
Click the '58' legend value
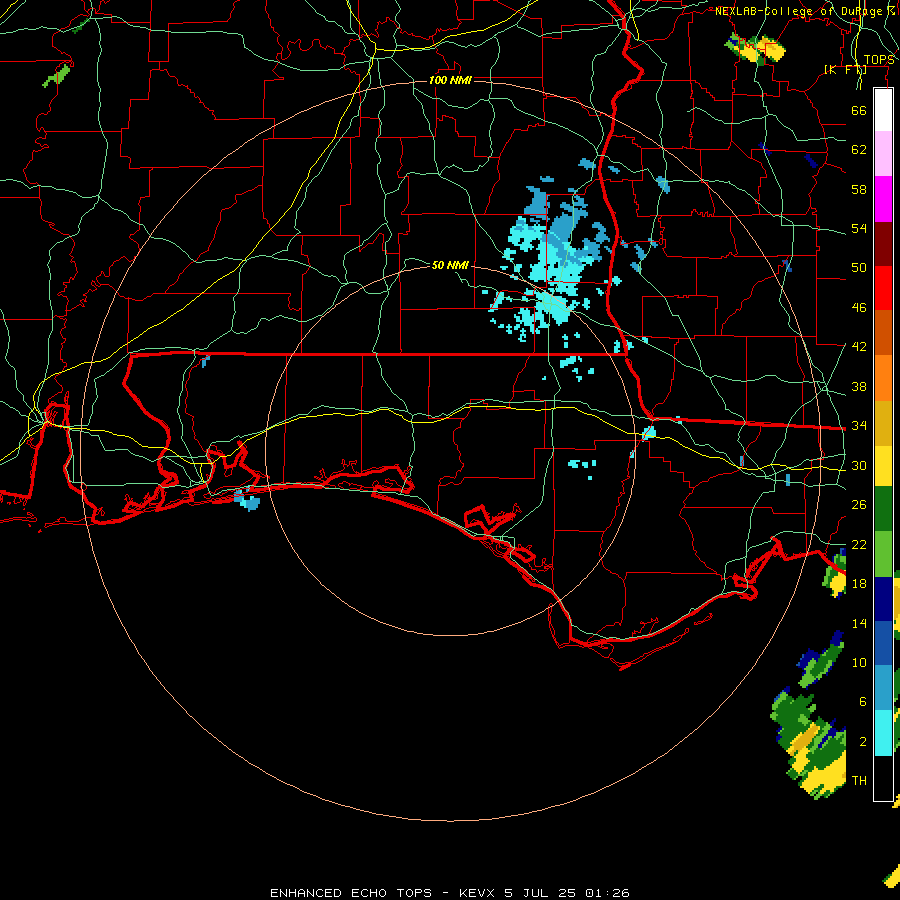(x=859, y=189)
